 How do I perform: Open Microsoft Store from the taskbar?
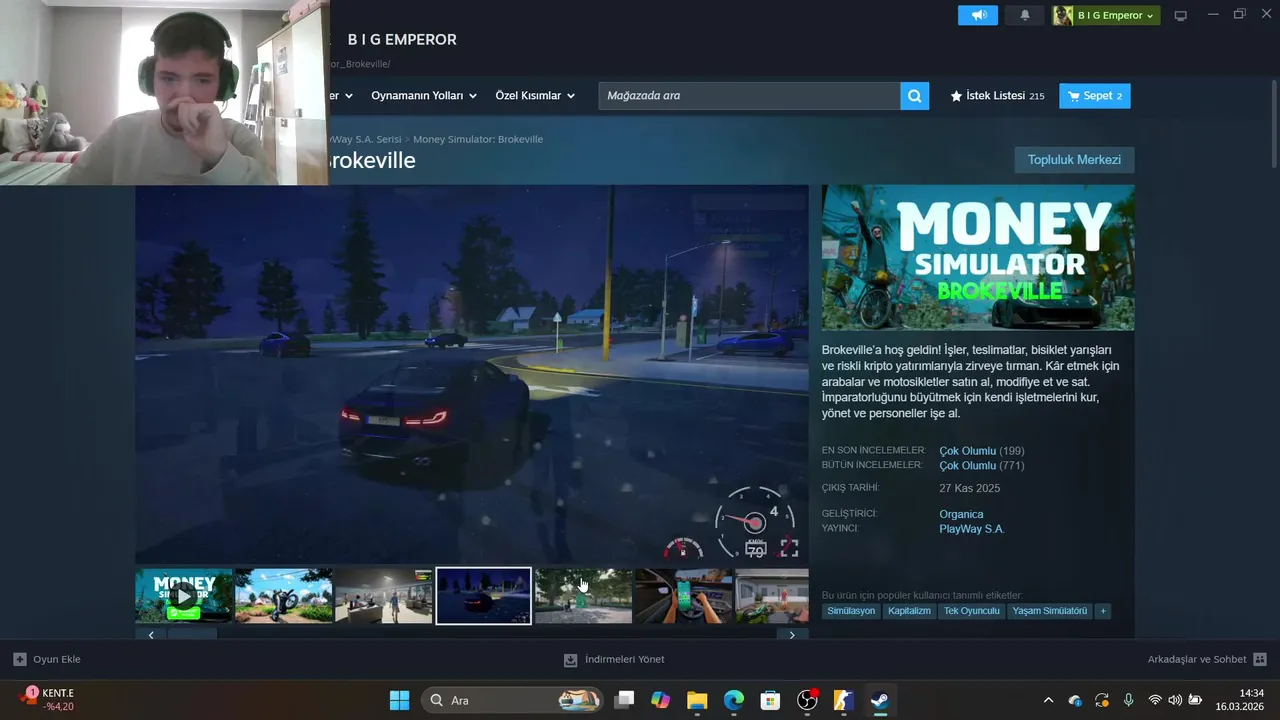click(770, 700)
